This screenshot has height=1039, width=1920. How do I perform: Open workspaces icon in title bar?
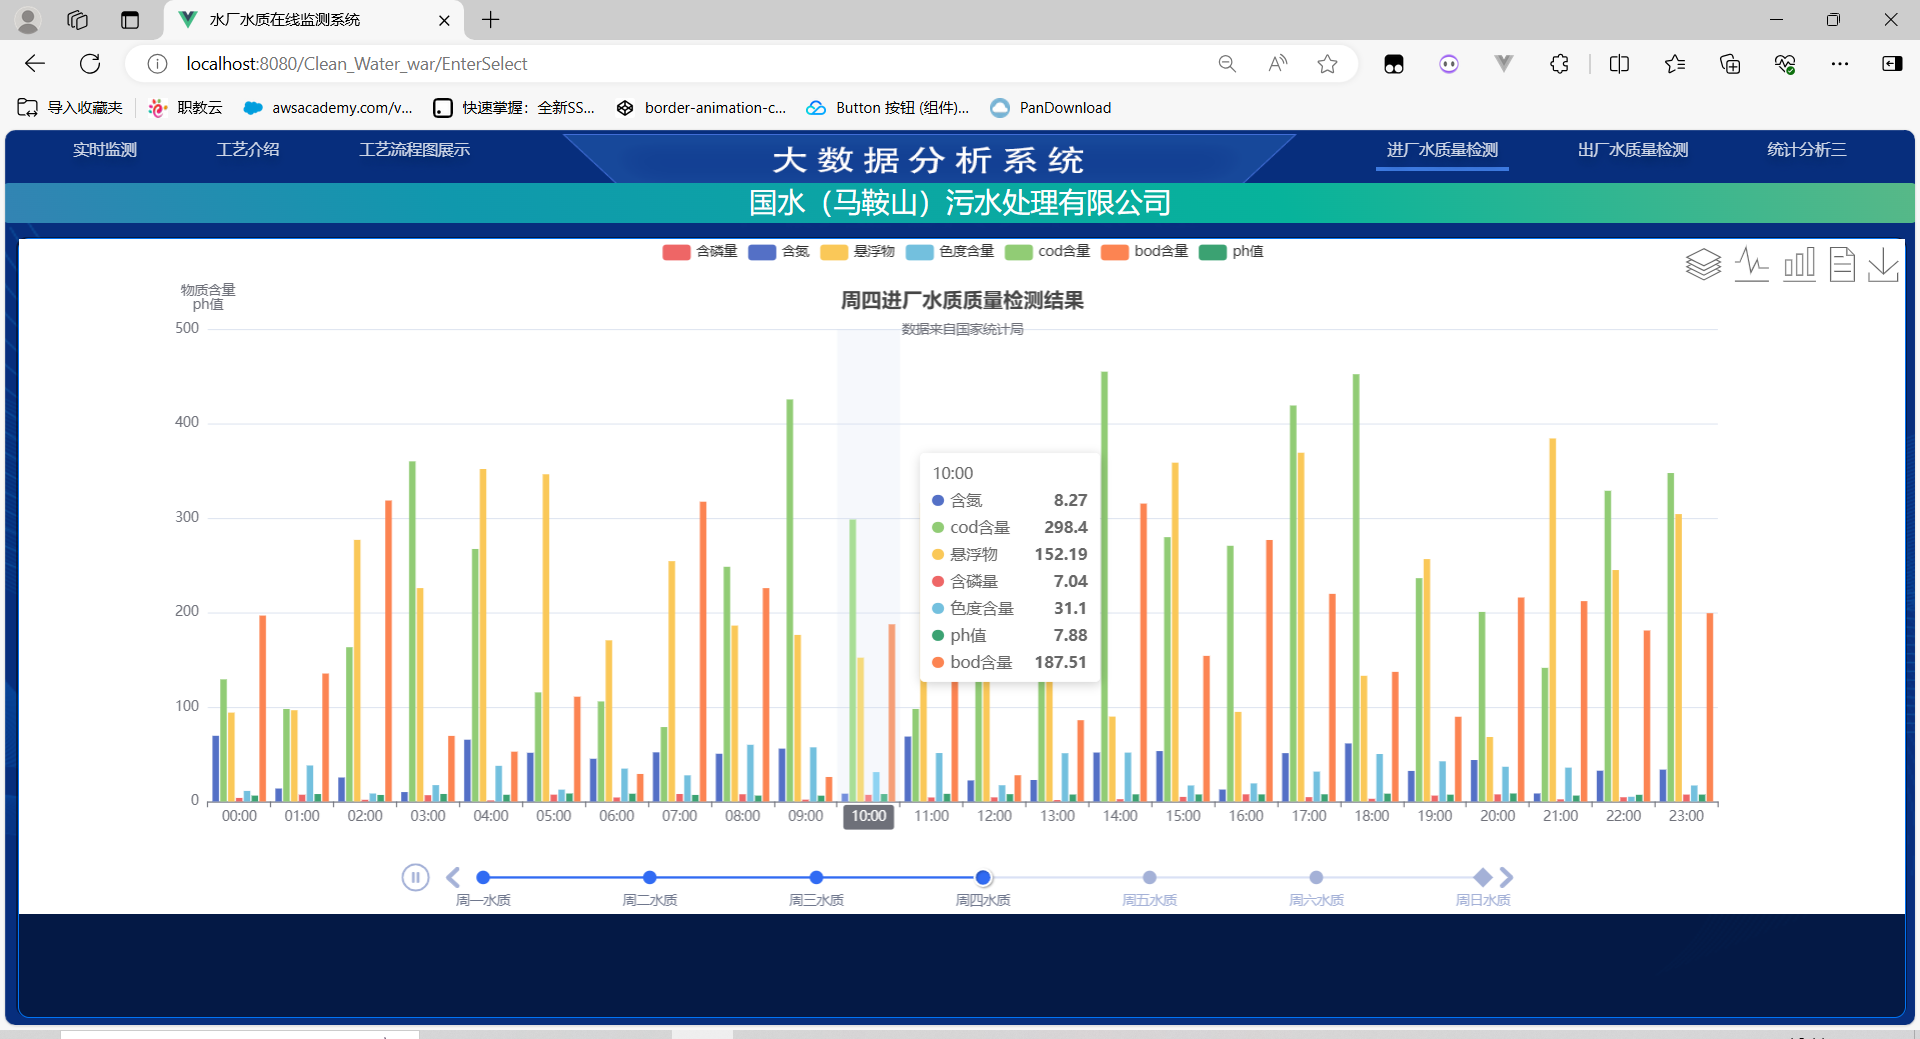(x=77, y=20)
